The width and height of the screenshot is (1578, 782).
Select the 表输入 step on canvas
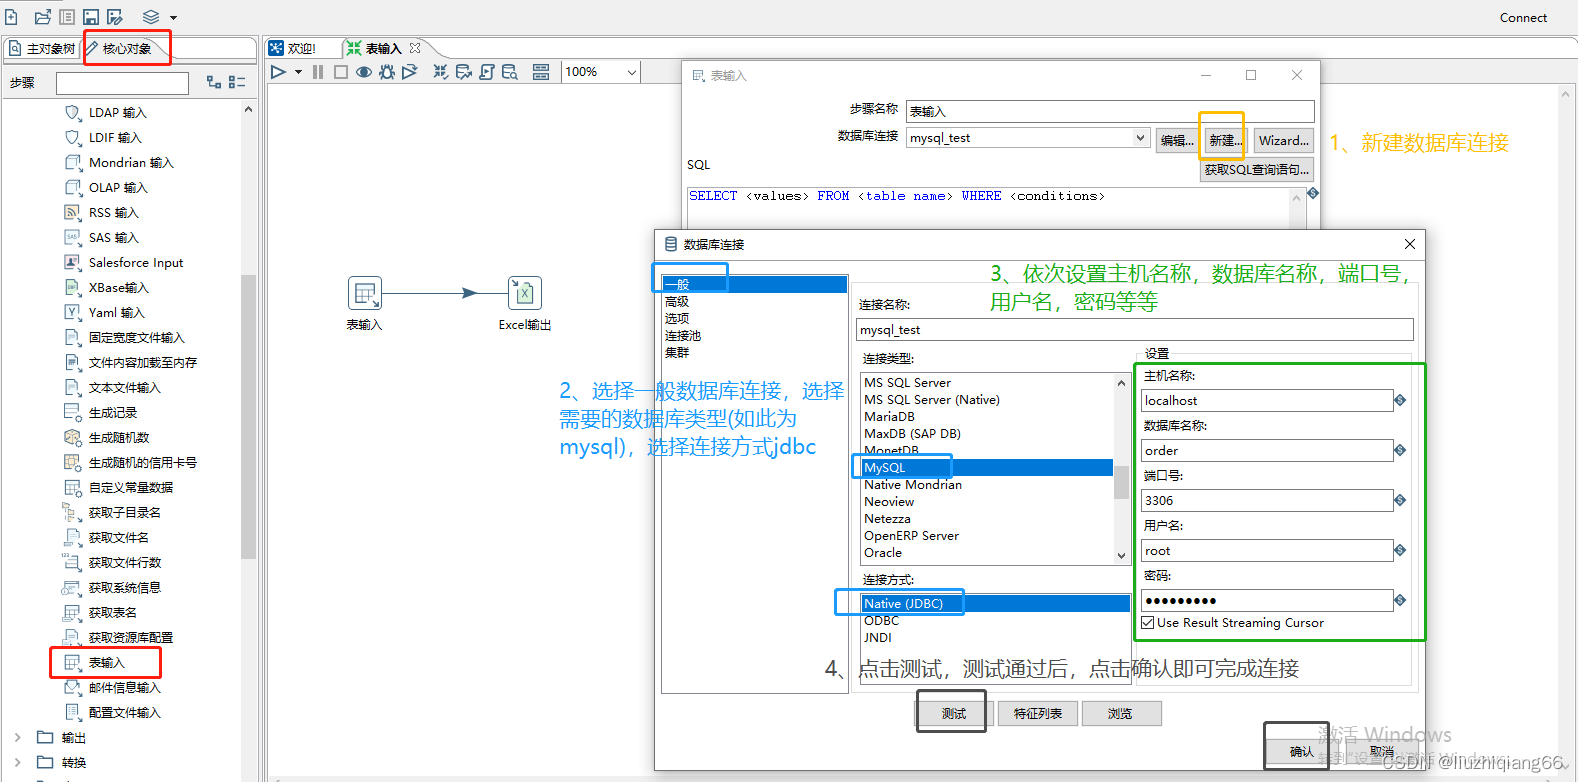365,293
